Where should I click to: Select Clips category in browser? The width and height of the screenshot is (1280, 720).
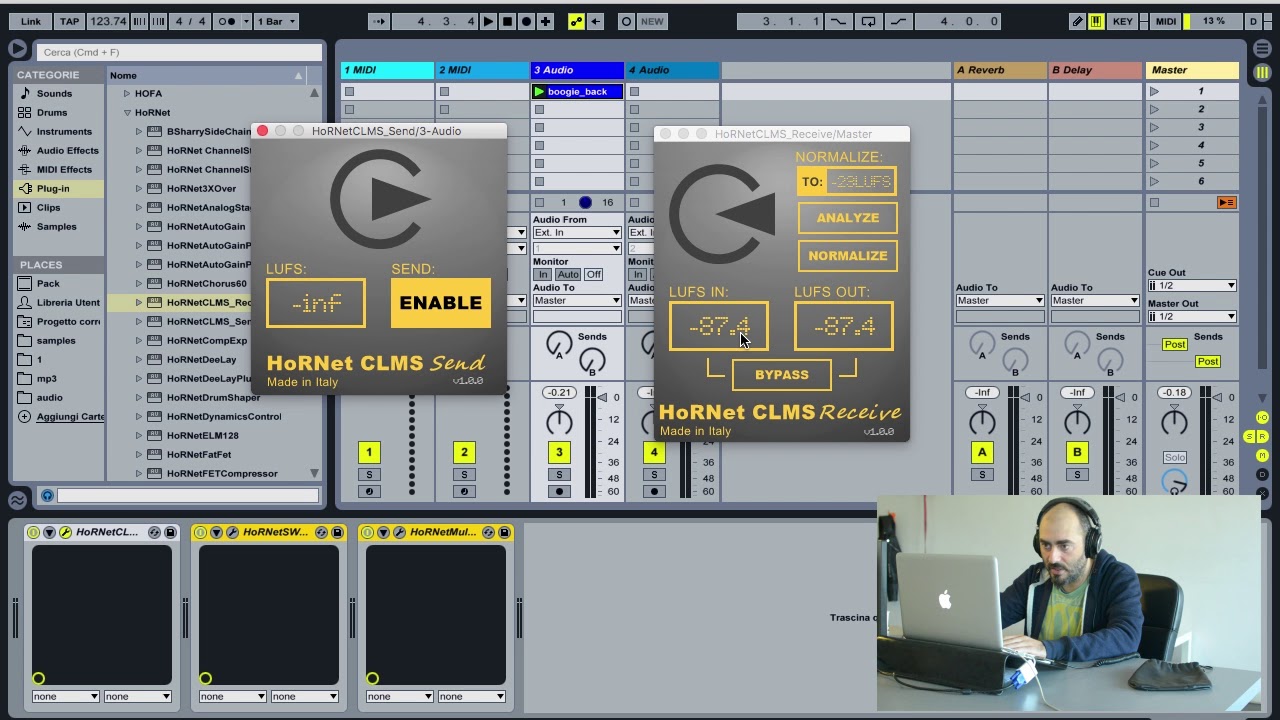[48, 207]
